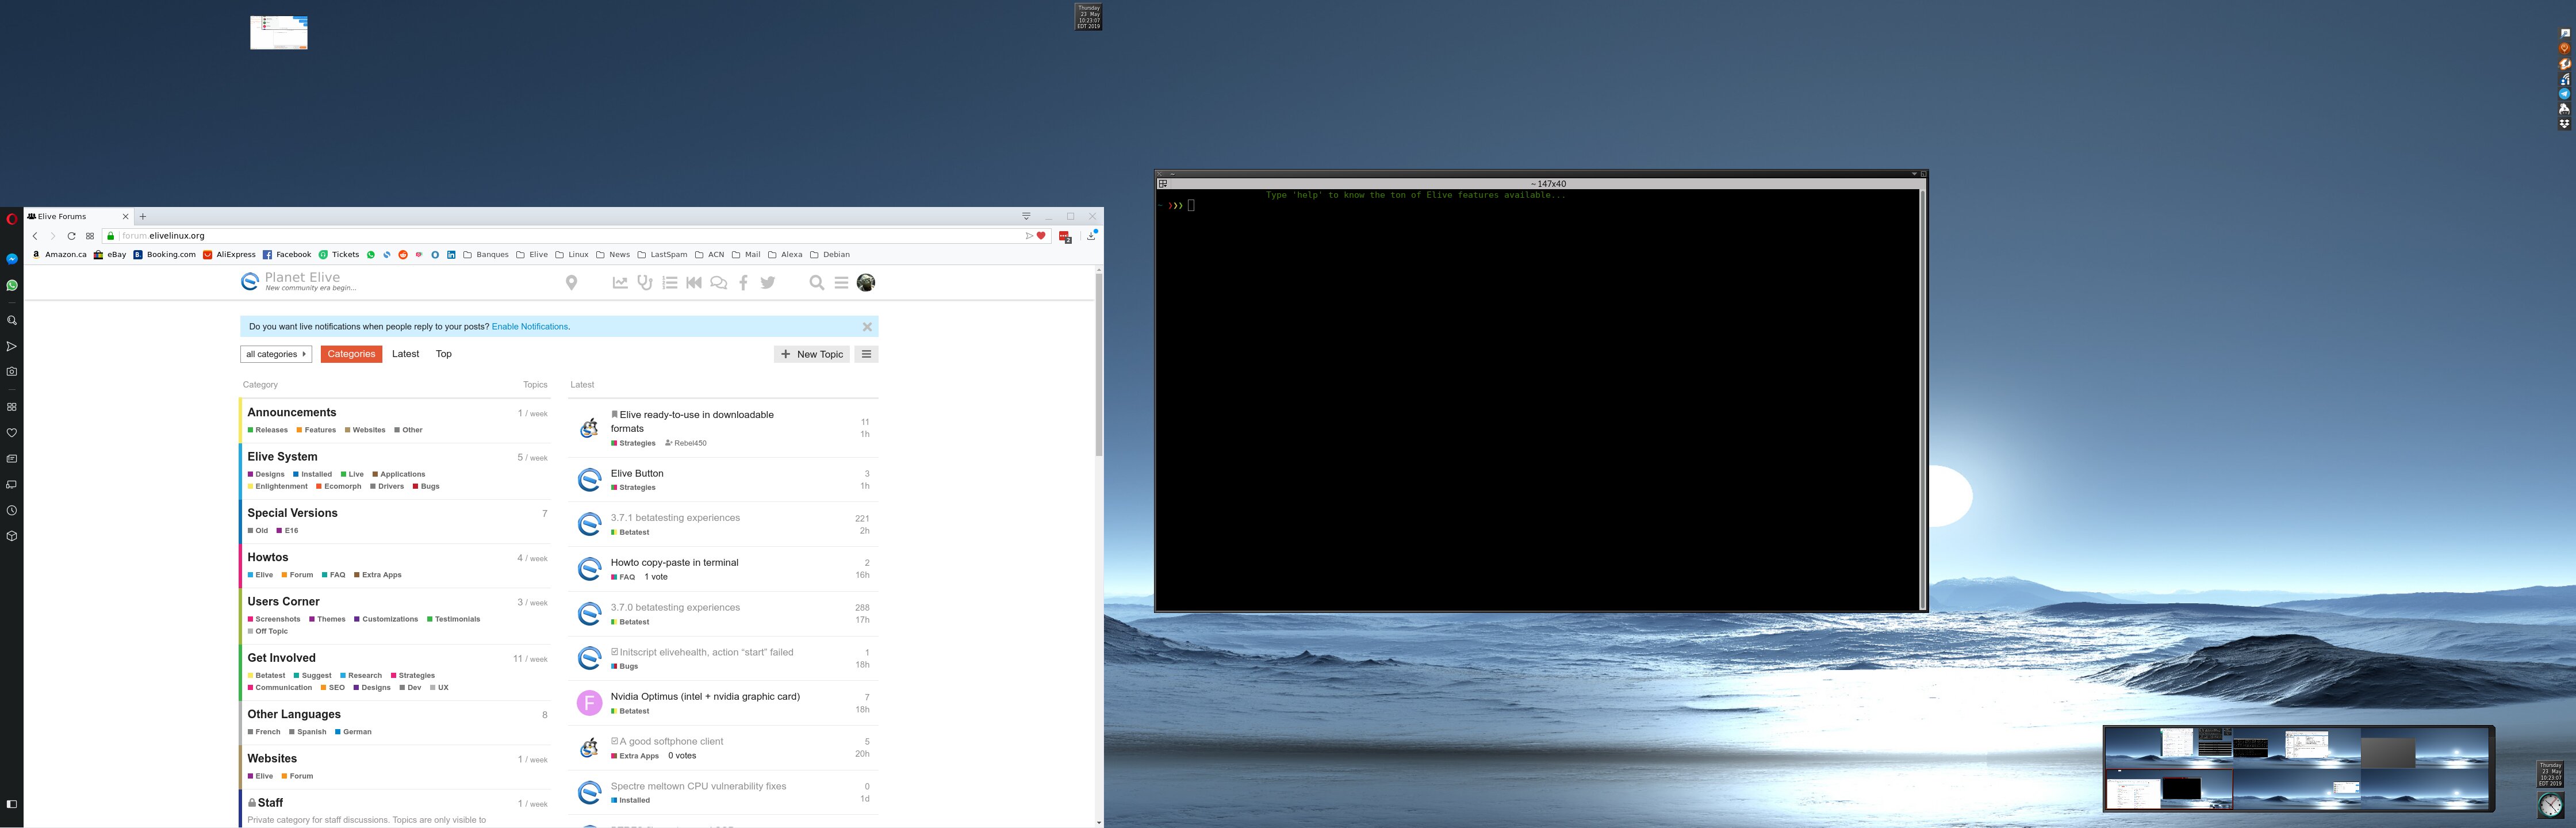Go back with the browser back arrow
Image resolution: width=2576 pixels, height=828 pixels.
(x=35, y=236)
